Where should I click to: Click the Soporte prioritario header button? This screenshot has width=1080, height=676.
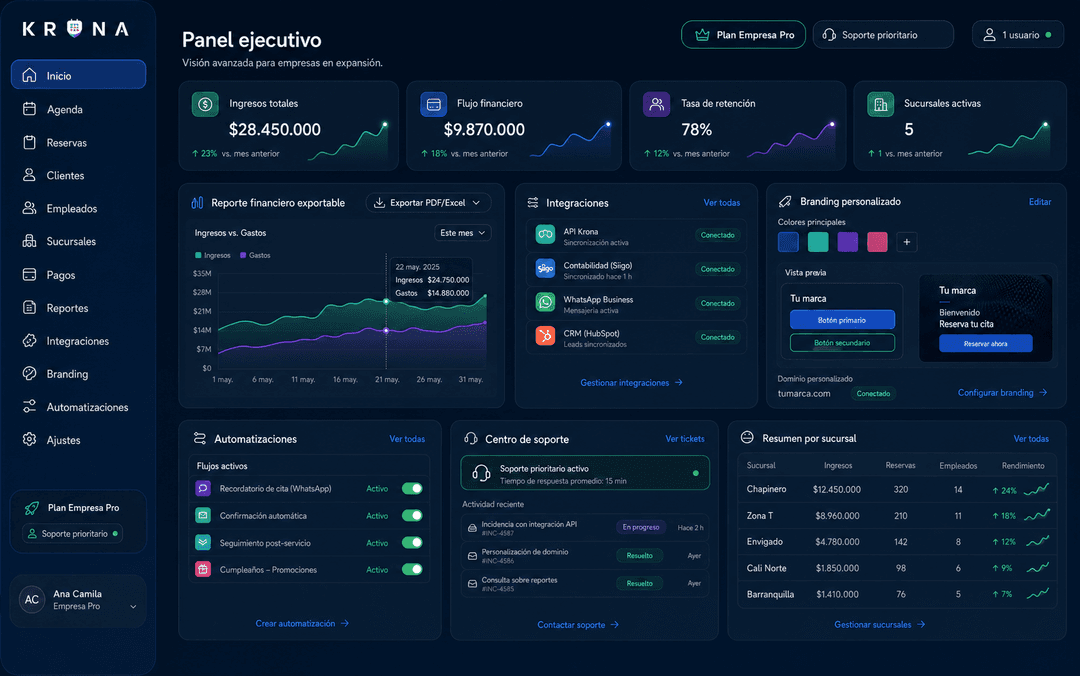tap(883, 34)
